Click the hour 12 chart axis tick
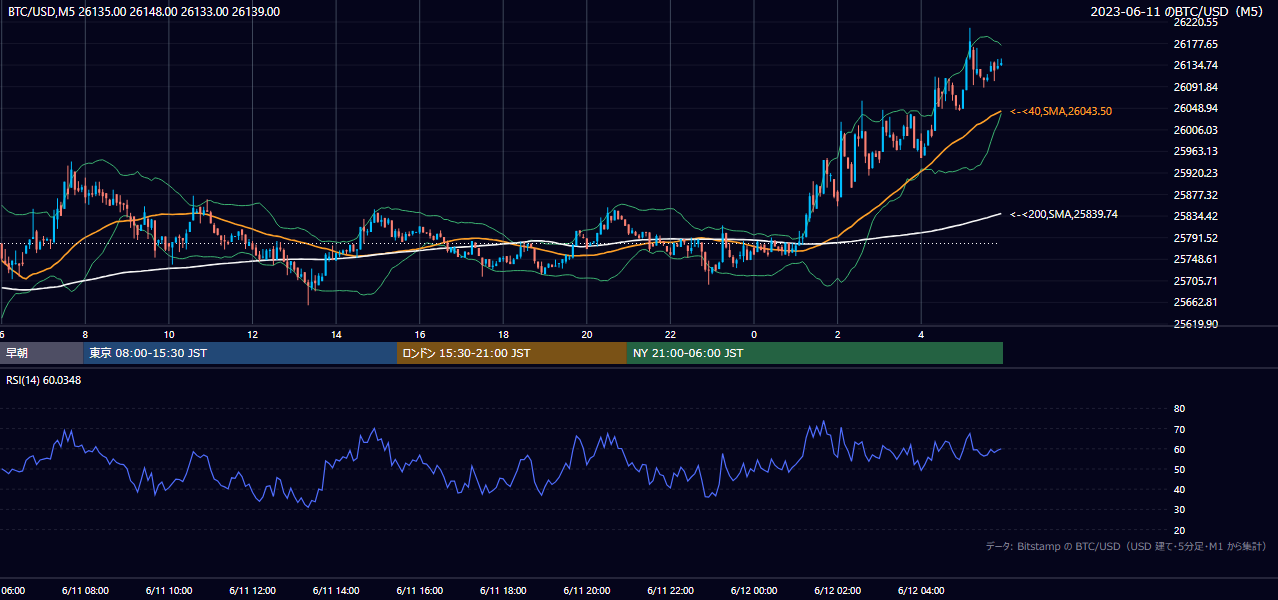The image size is (1278, 600). 252,335
